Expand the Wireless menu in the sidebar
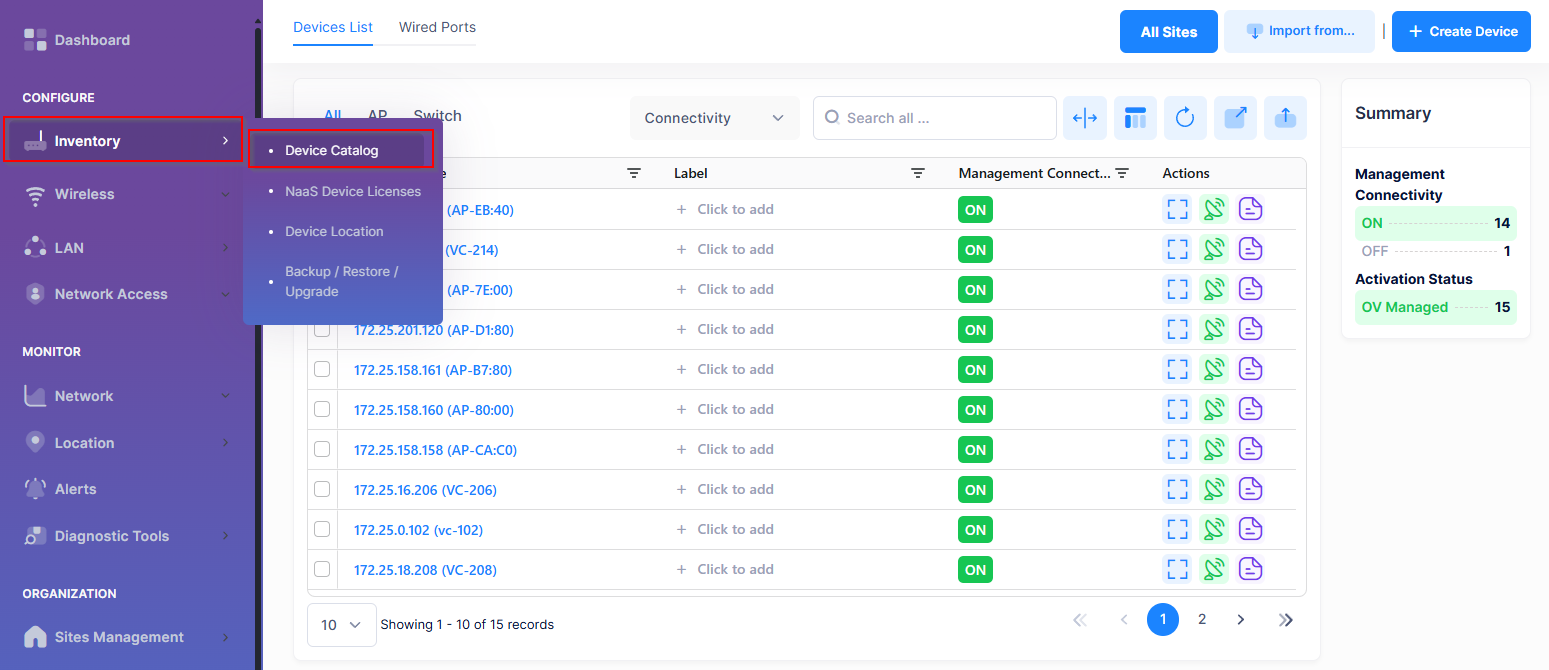The height and width of the screenshot is (670, 1549). [128, 194]
